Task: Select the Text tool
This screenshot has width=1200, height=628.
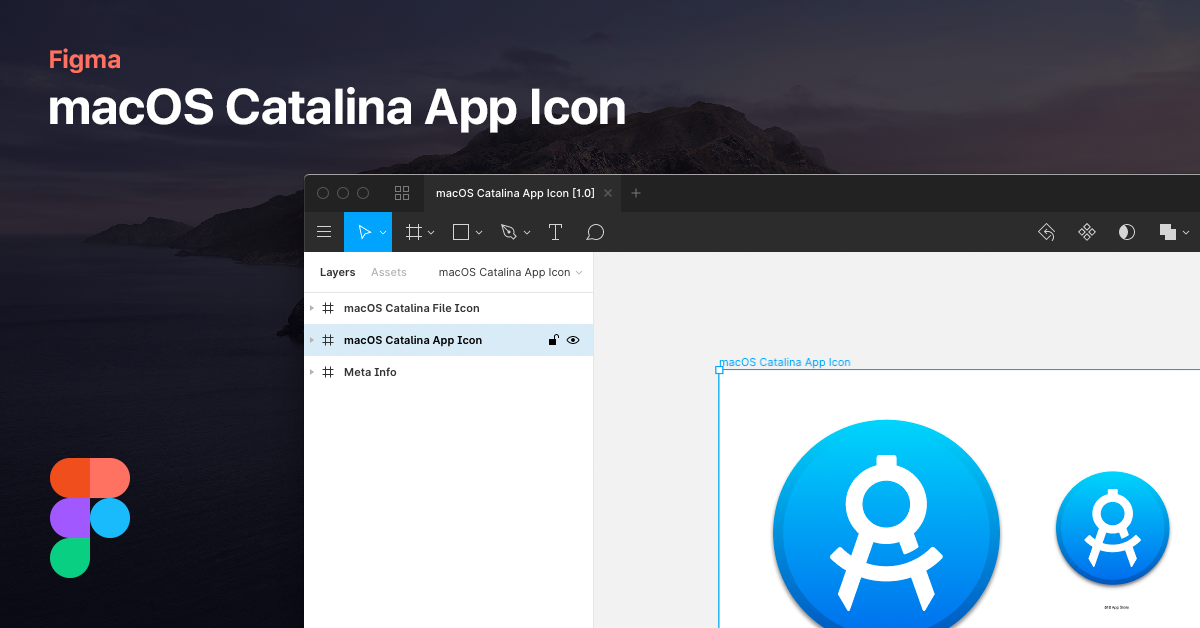Action: 555,232
